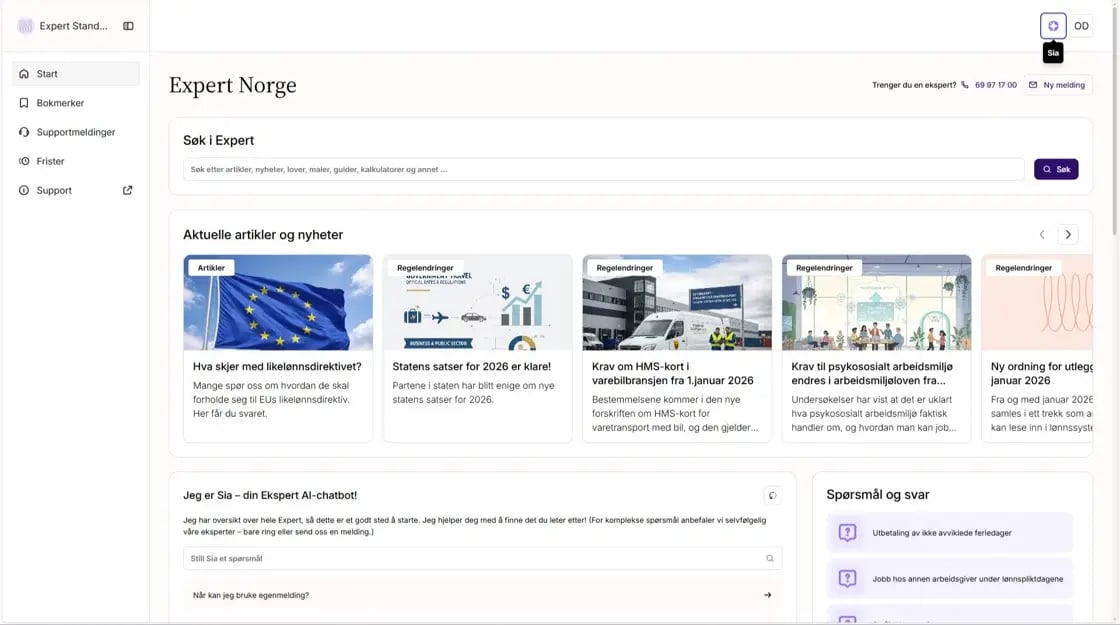The height and width of the screenshot is (625, 1120).
Task: Click the Start home icon
Action: 24,74
